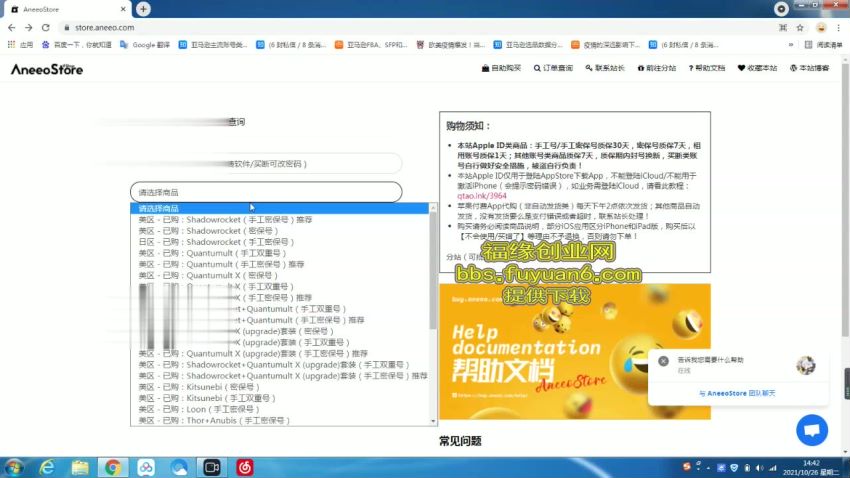
Task: Open the 自助购买 nav item
Action: coord(501,68)
